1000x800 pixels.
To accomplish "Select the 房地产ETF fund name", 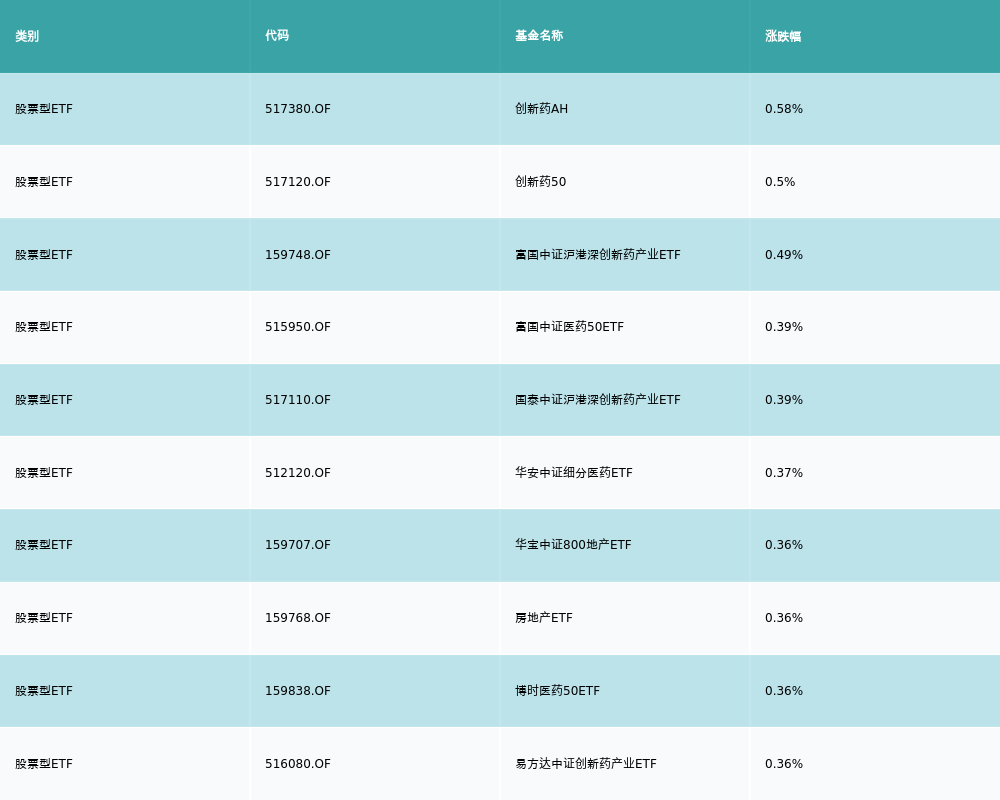I will click(544, 618).
